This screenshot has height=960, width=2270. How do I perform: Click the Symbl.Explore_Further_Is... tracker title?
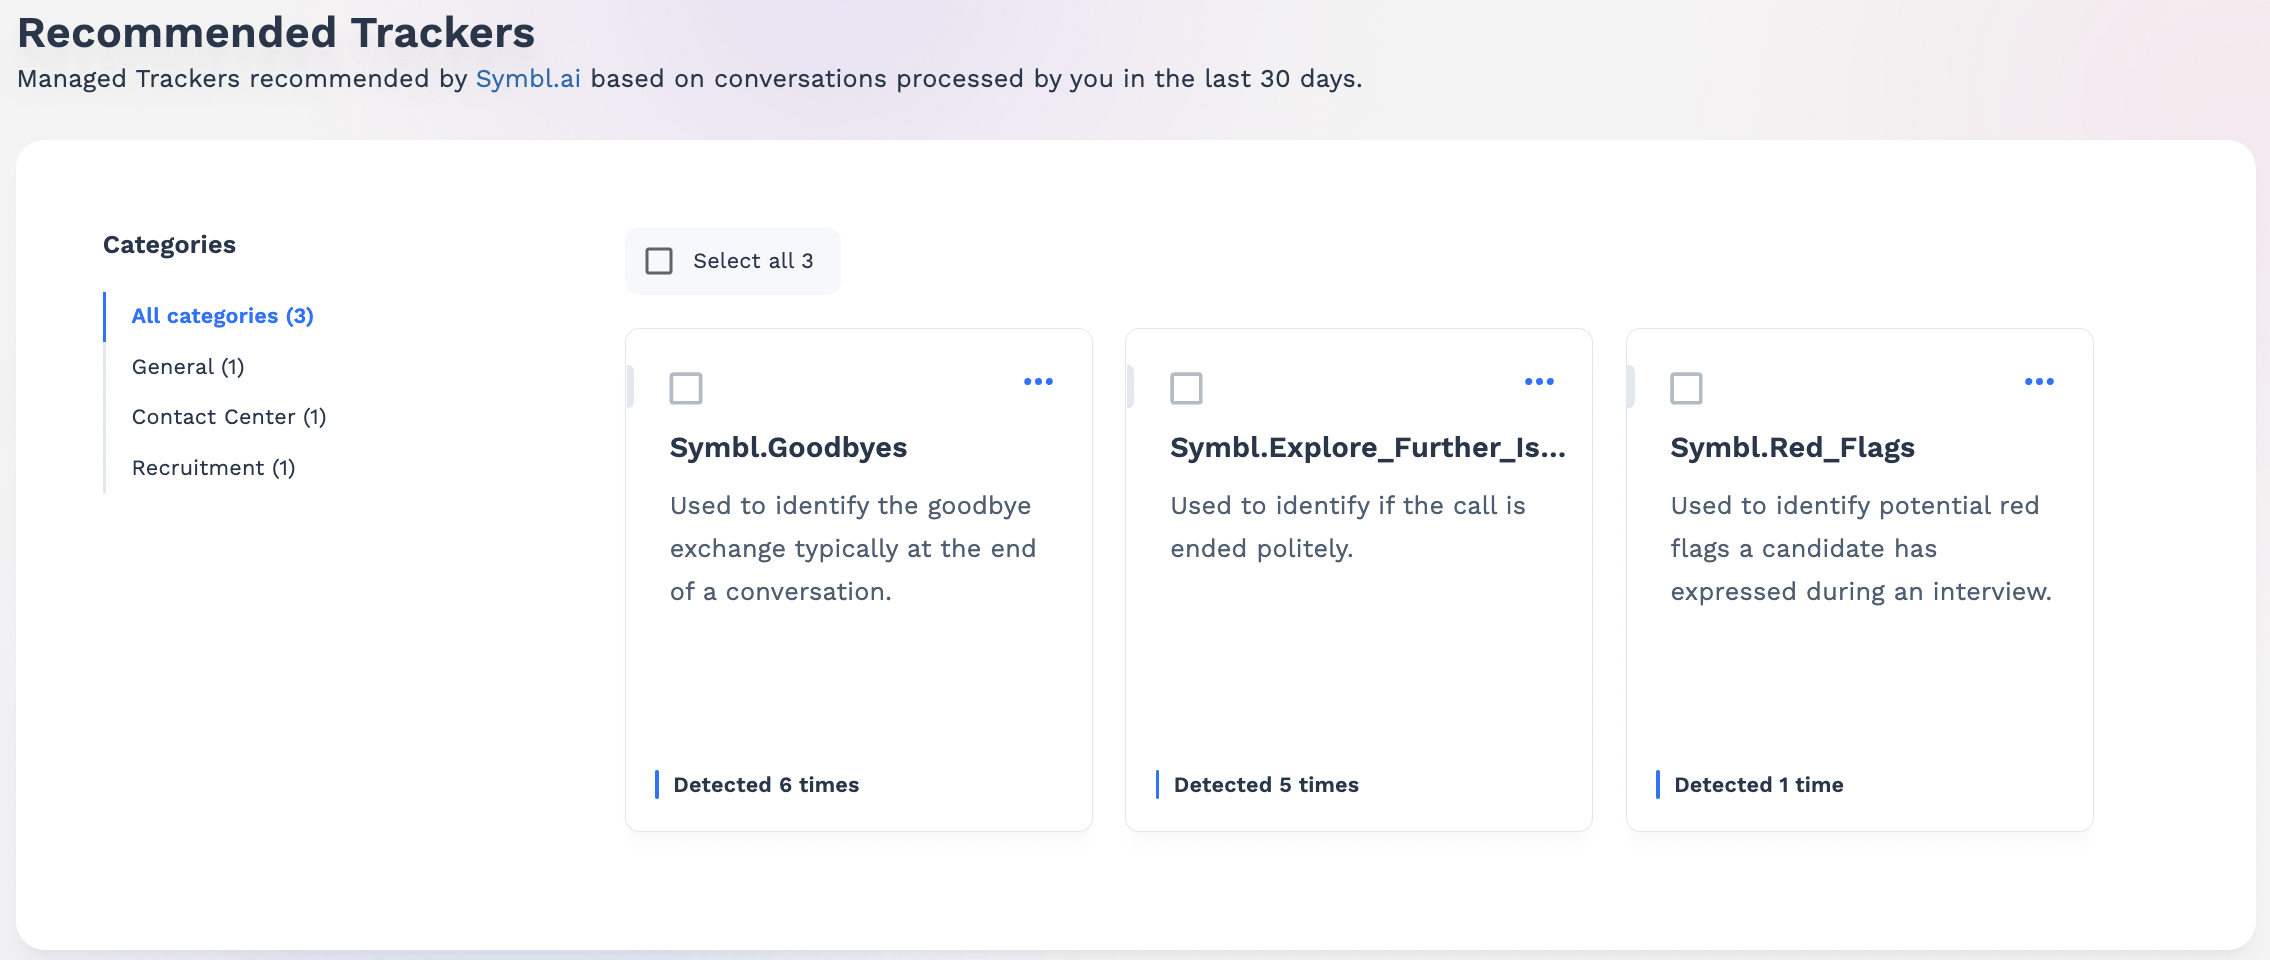1367,447
